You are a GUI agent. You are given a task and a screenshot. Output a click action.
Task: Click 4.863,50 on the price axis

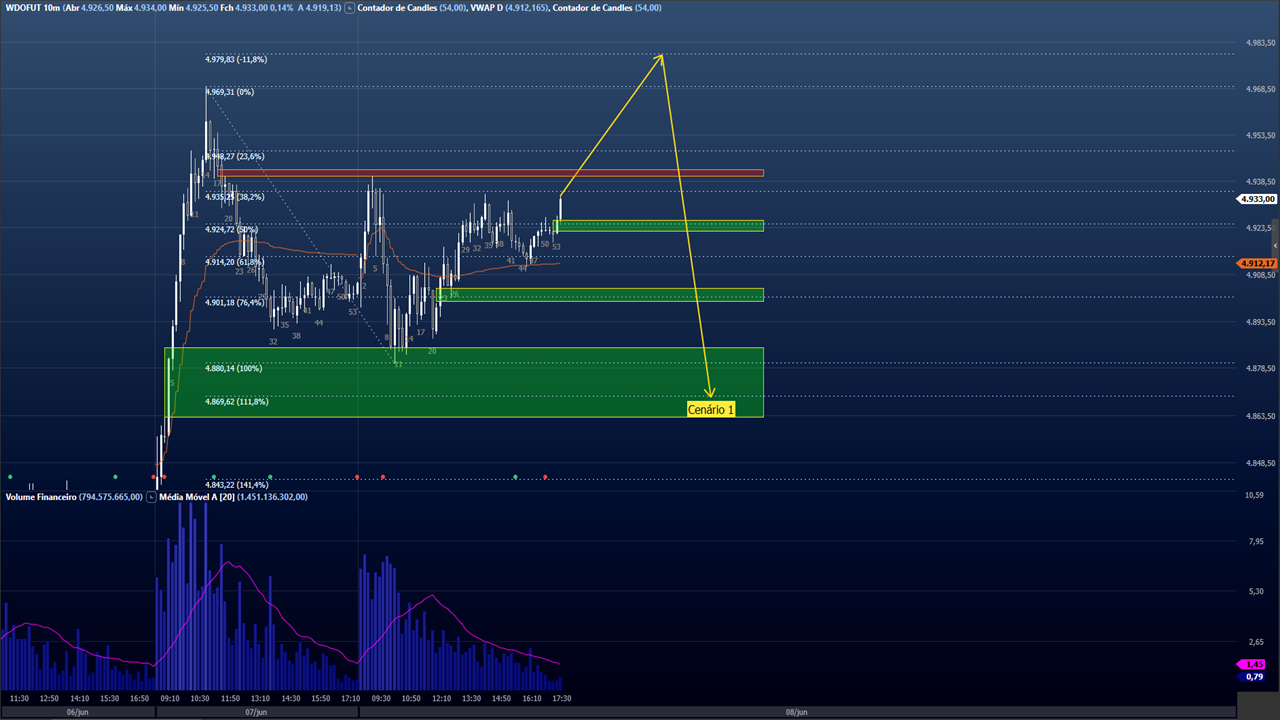(x=1260, y=416)
